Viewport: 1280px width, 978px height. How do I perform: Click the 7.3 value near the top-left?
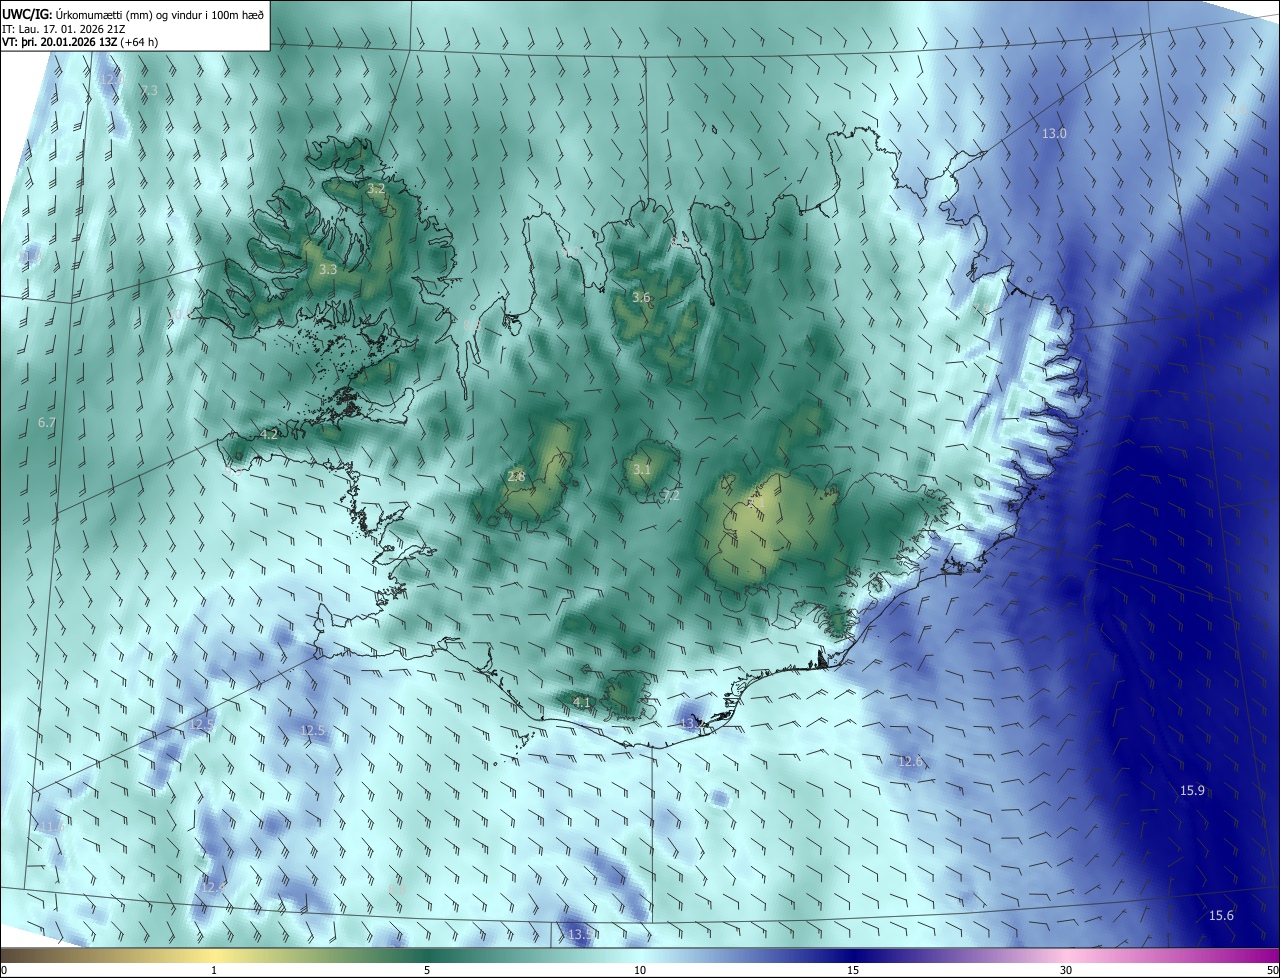(x=149, y=90)
